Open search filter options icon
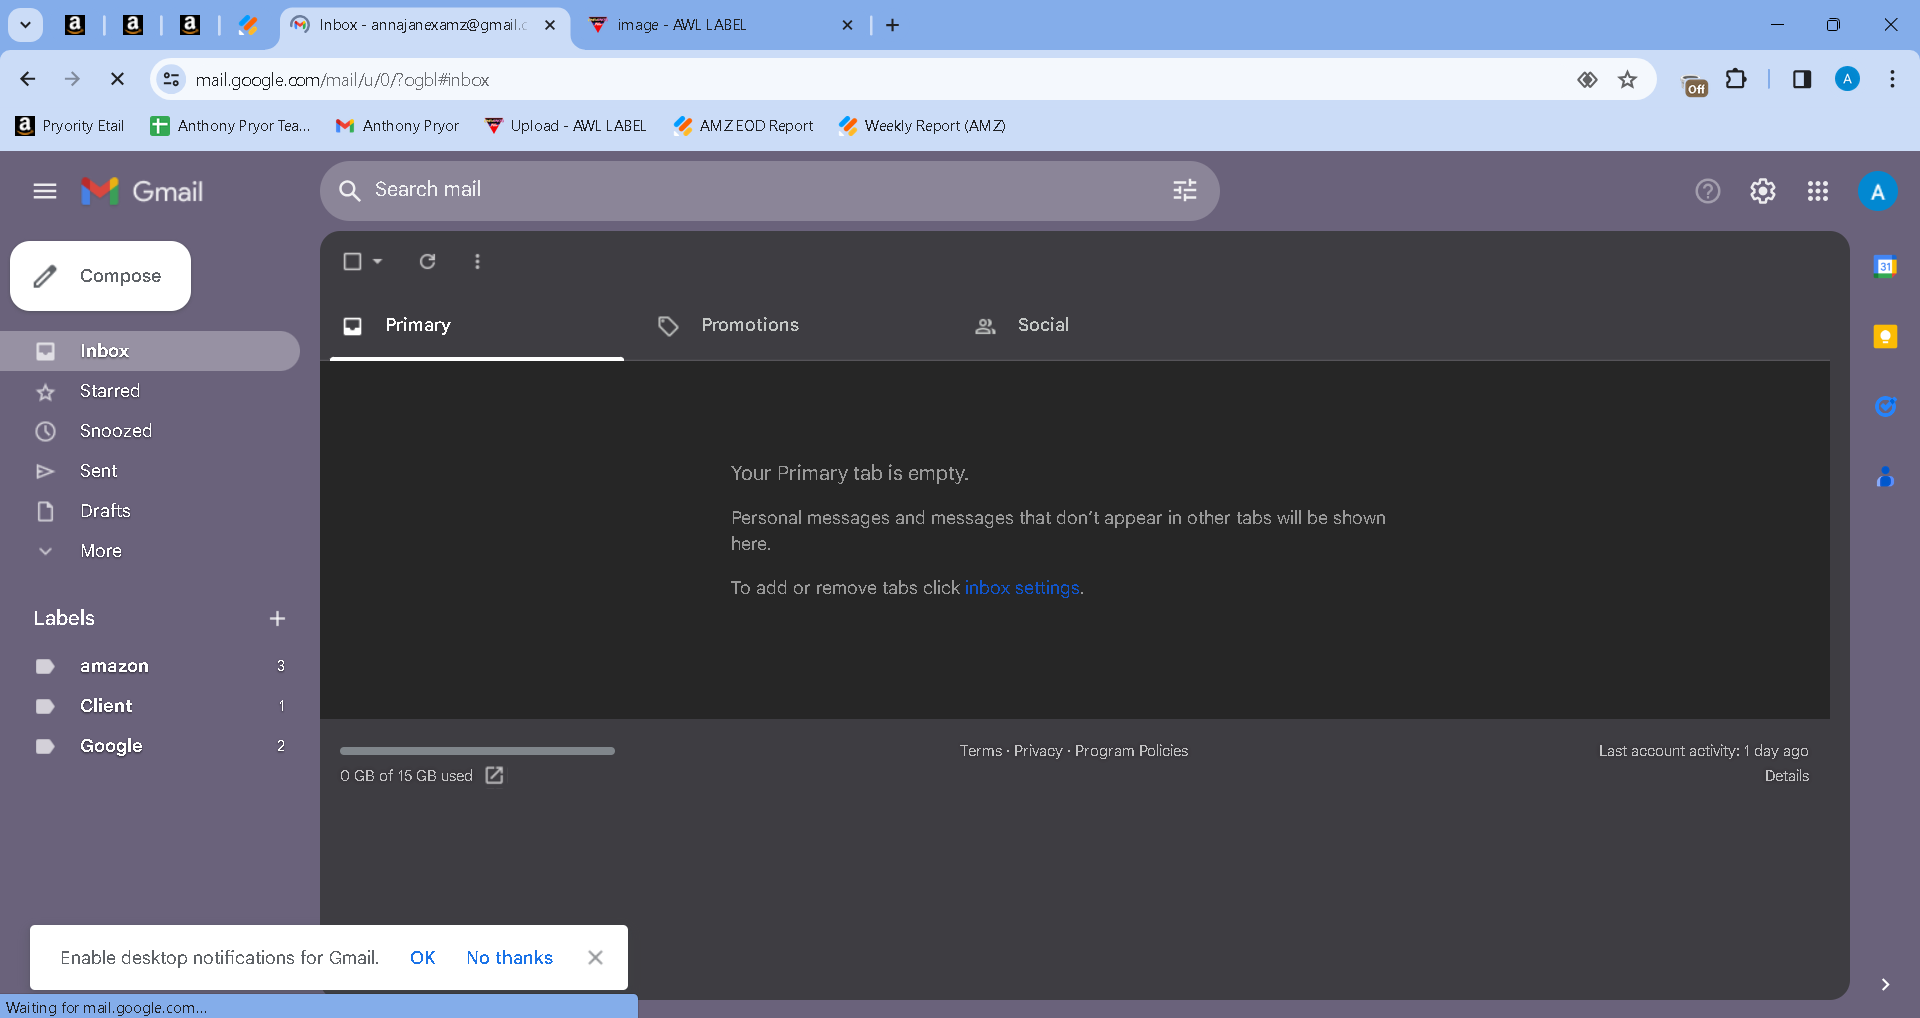The height and width of the screenshot is (1018, 1920). tap(1185, 190)
